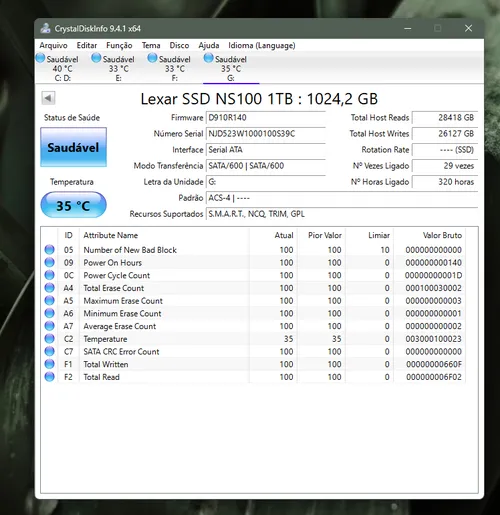This screenshot has width=500, height=515.
Task: Click status orb for SATA CRC Error Count
Action: coord(49,351)
